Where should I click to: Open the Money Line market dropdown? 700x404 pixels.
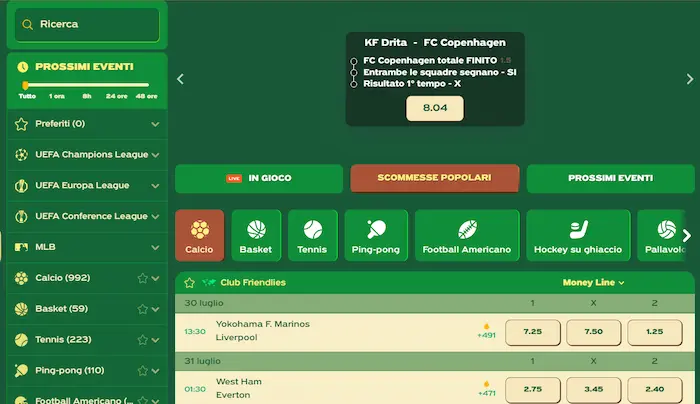593,283
